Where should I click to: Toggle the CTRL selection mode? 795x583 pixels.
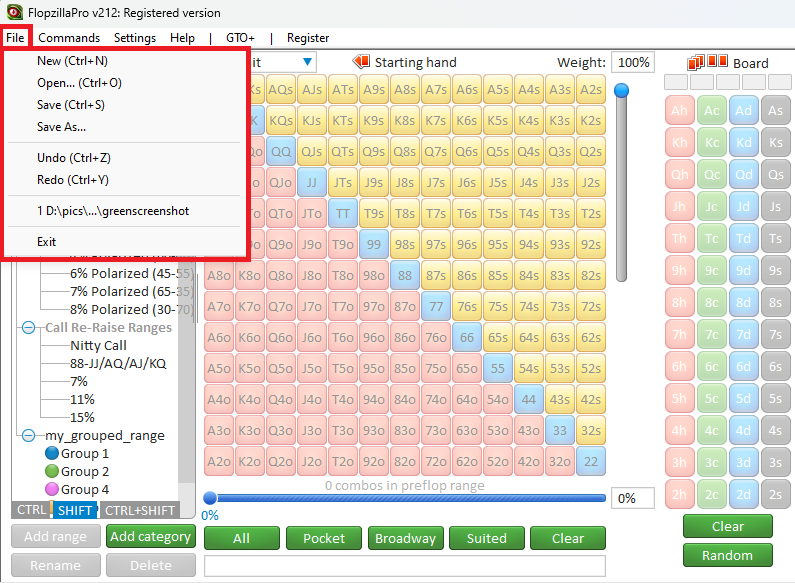point(31,510)
